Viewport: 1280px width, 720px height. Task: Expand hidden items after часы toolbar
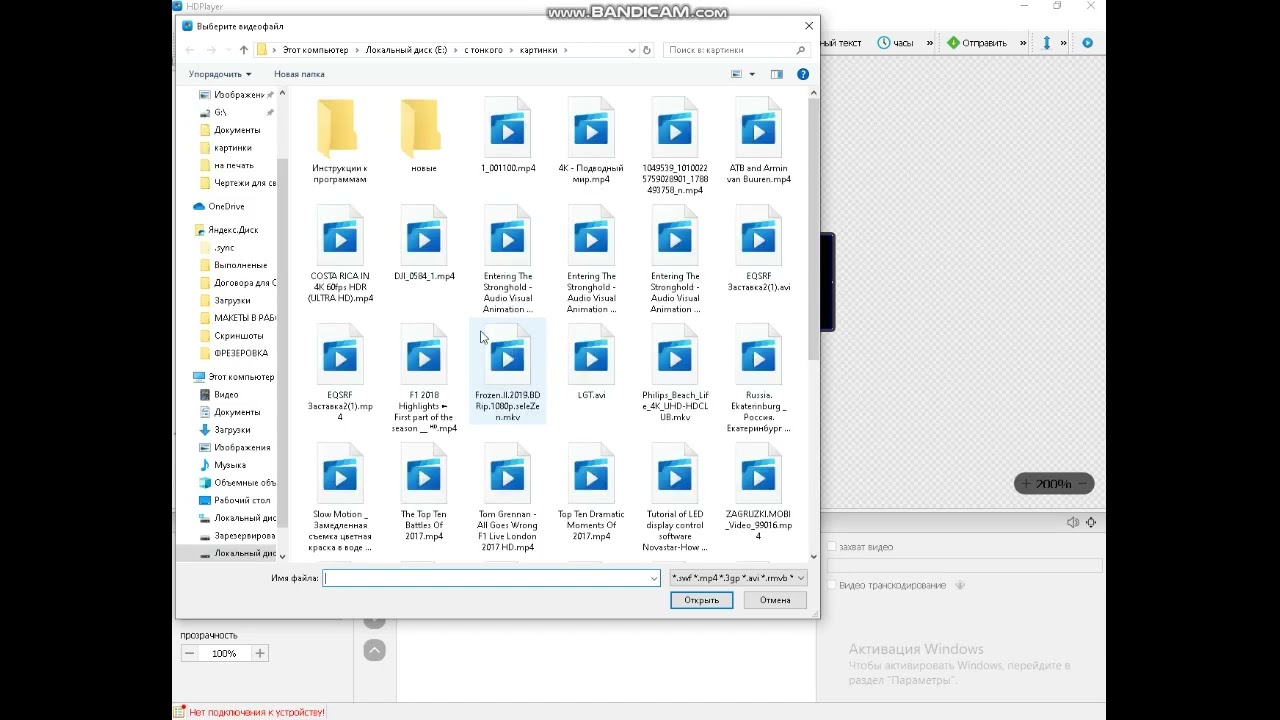coord(930,43)
